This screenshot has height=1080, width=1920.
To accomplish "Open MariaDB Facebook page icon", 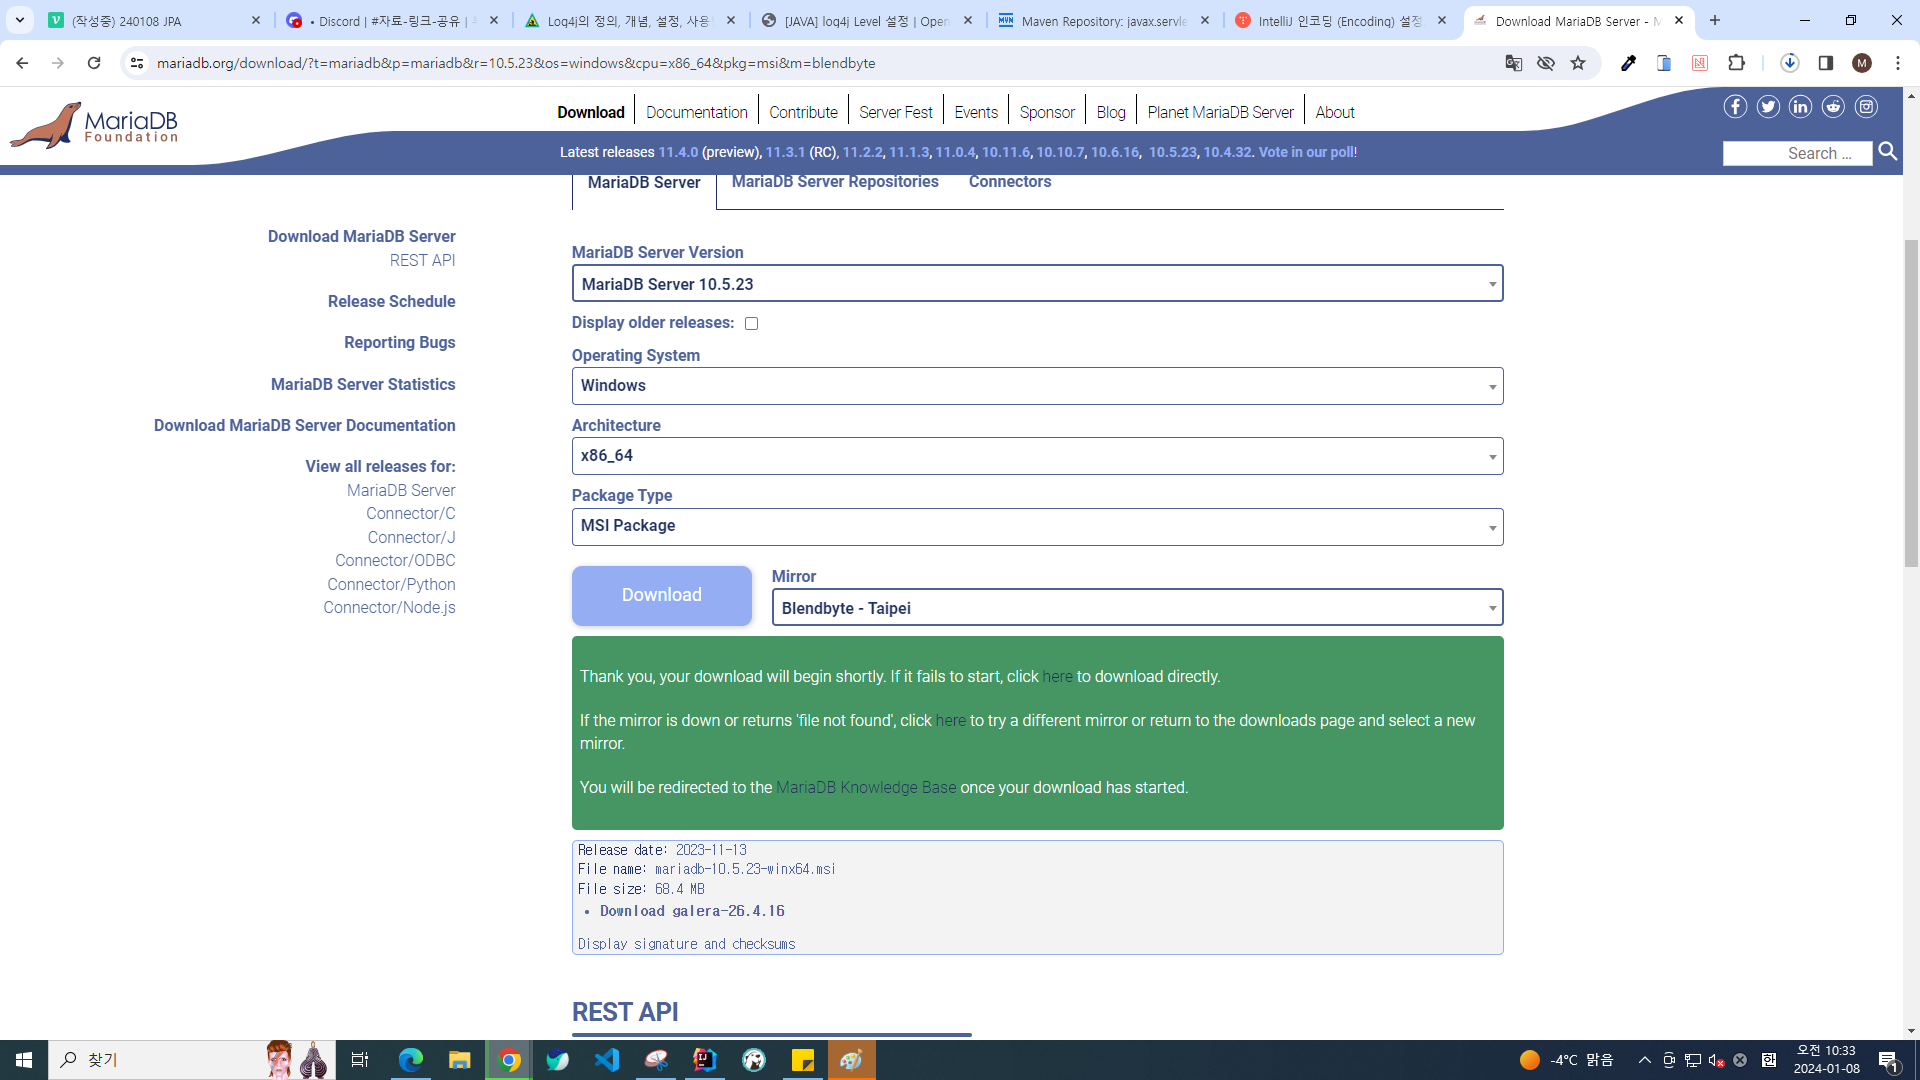I will [x=1735, y=107].
